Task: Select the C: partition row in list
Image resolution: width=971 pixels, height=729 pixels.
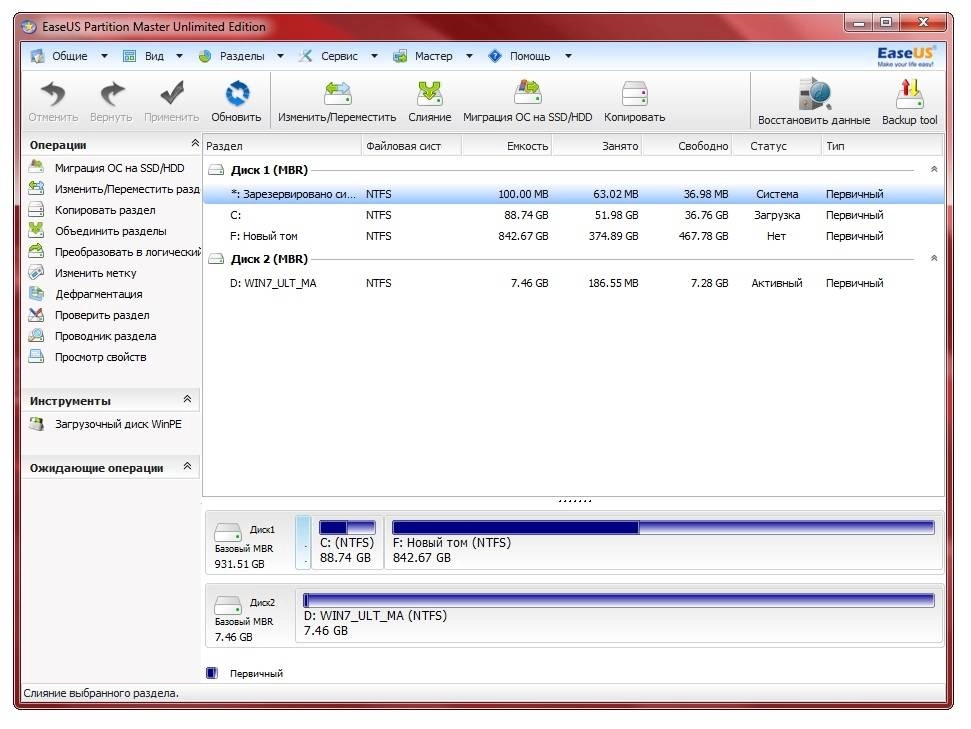Action: click(573, 215)
